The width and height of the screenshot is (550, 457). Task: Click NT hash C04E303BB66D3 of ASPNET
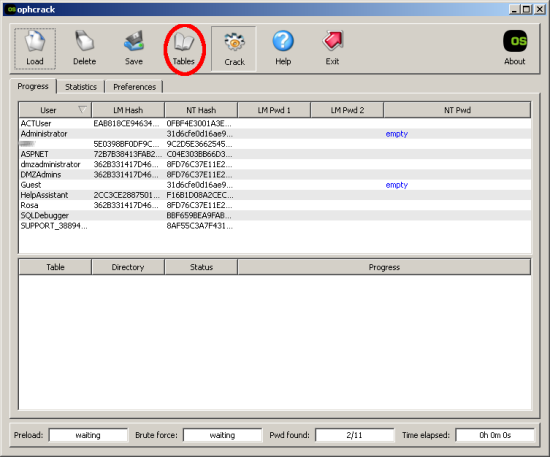point(199,154)
